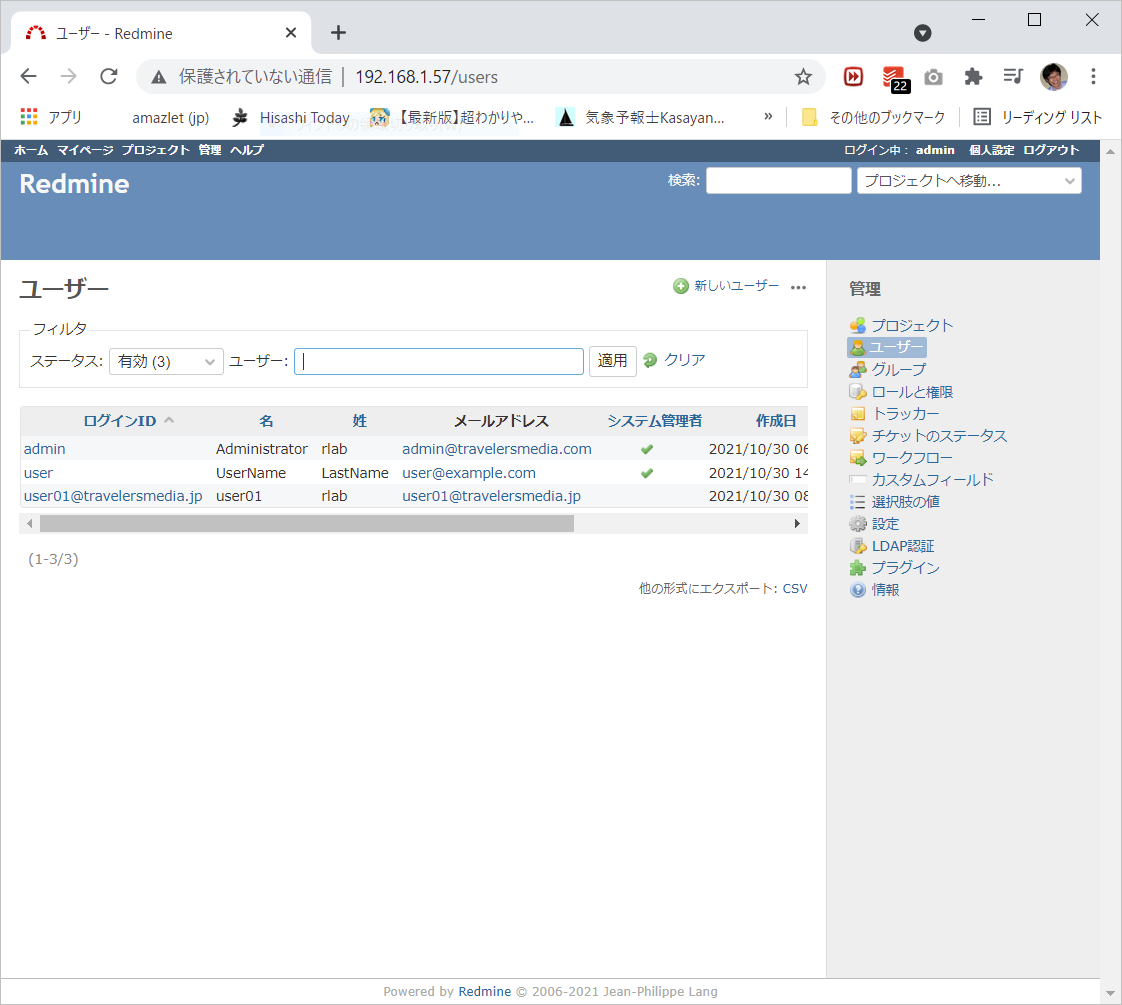1122x1005 pixels.
Task: Open the My Page (マイページ) top menu
Action: tap(85, 150)
